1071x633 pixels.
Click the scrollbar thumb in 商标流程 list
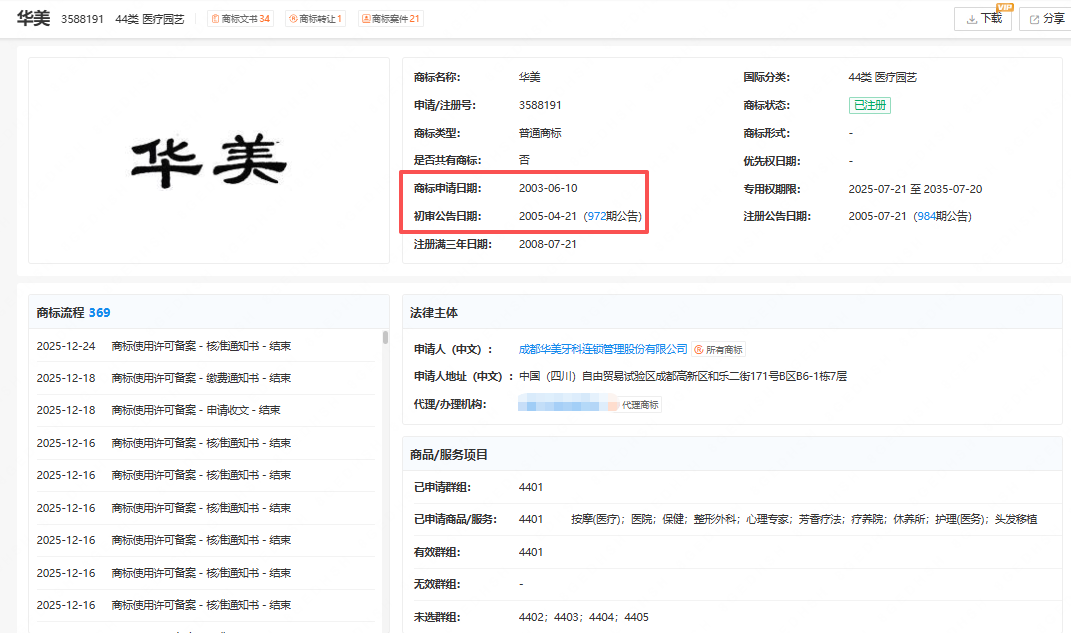tap(385, 337)
